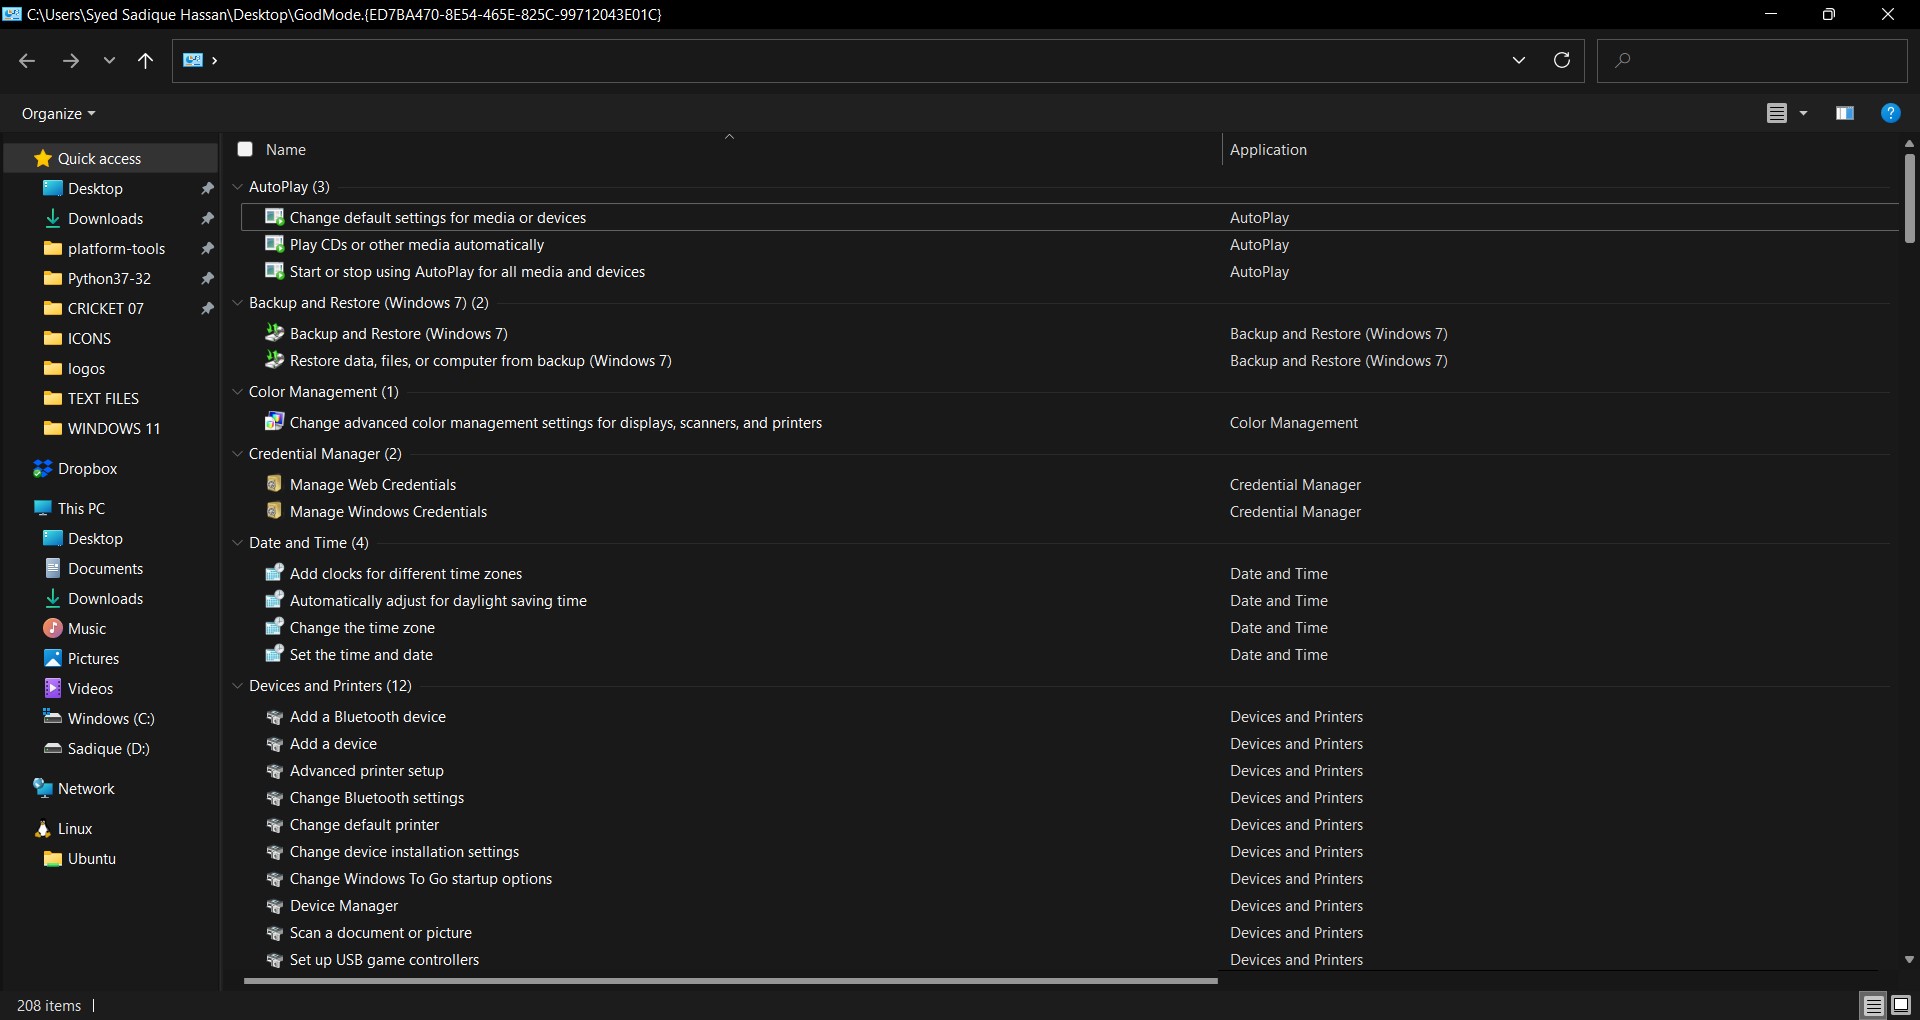Screen dimensions: 1920x1020
Task: Open the Organize menu
Action: [x=58, y=114]
